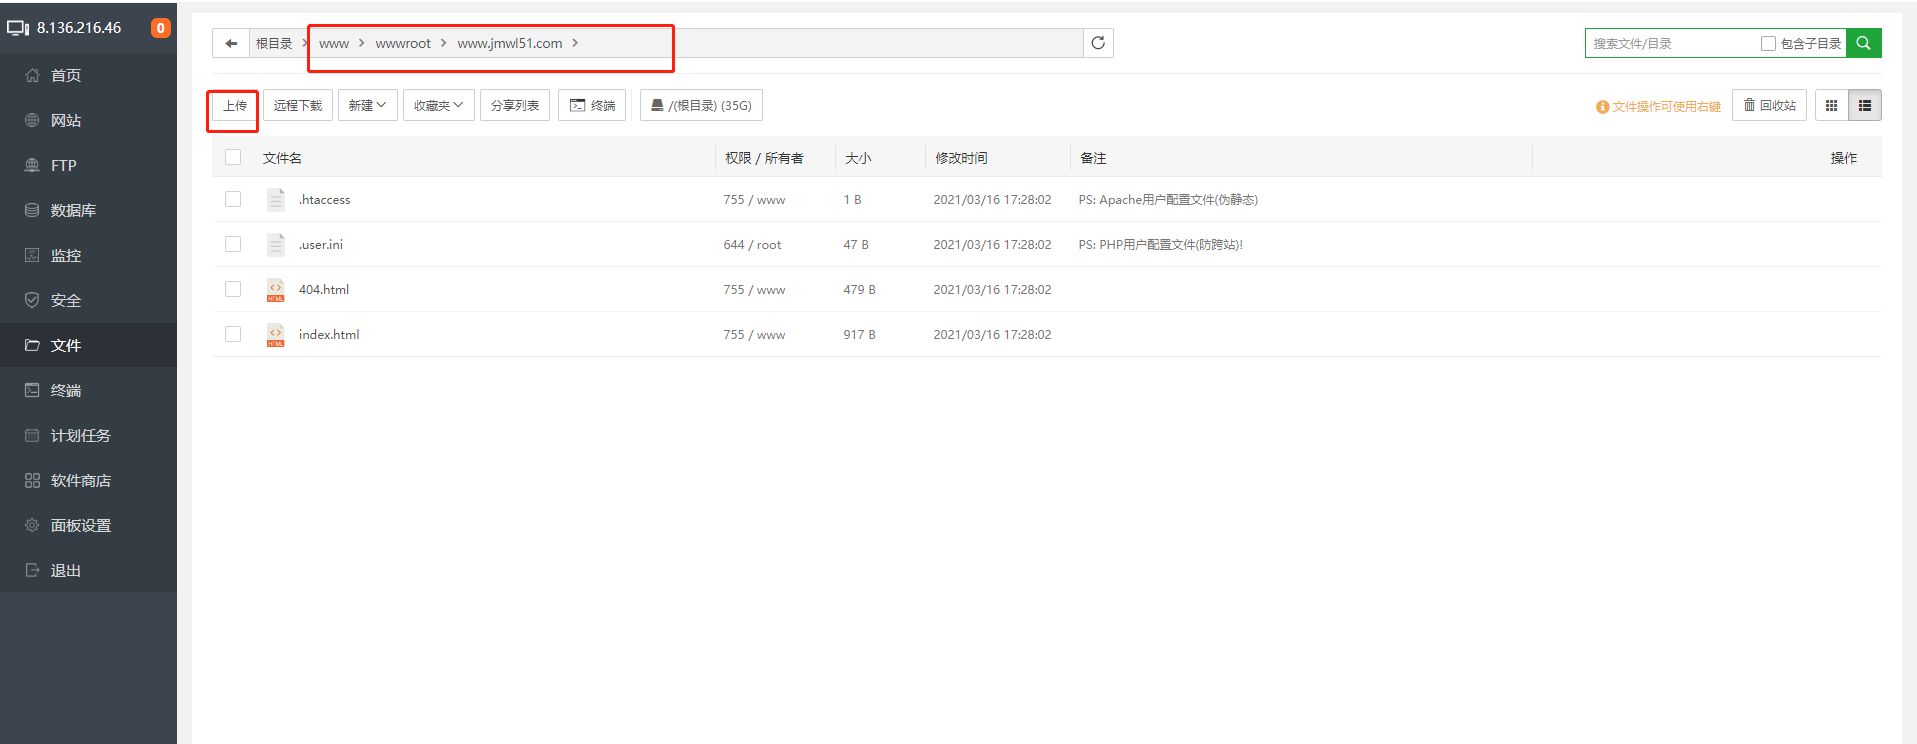The height and width of the screenshot is (744, 1917).
Task: Open 数据库 in the sidebar
Action: (x=88, y=210)
